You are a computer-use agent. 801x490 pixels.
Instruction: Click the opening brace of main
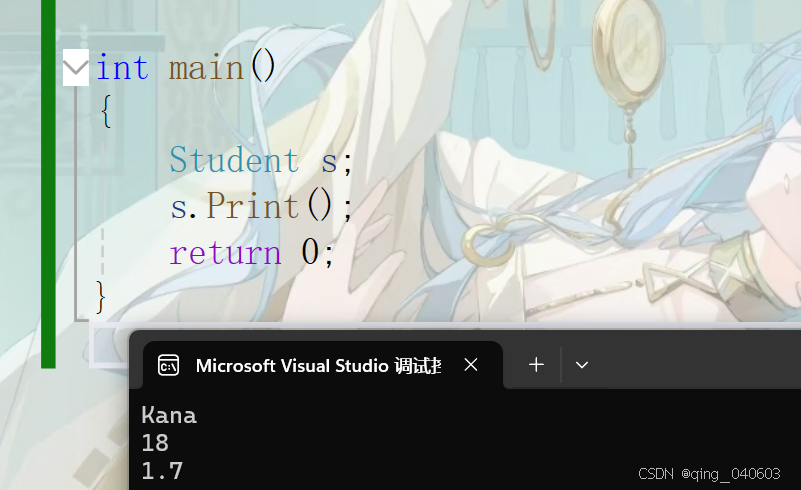pos(106,111)
